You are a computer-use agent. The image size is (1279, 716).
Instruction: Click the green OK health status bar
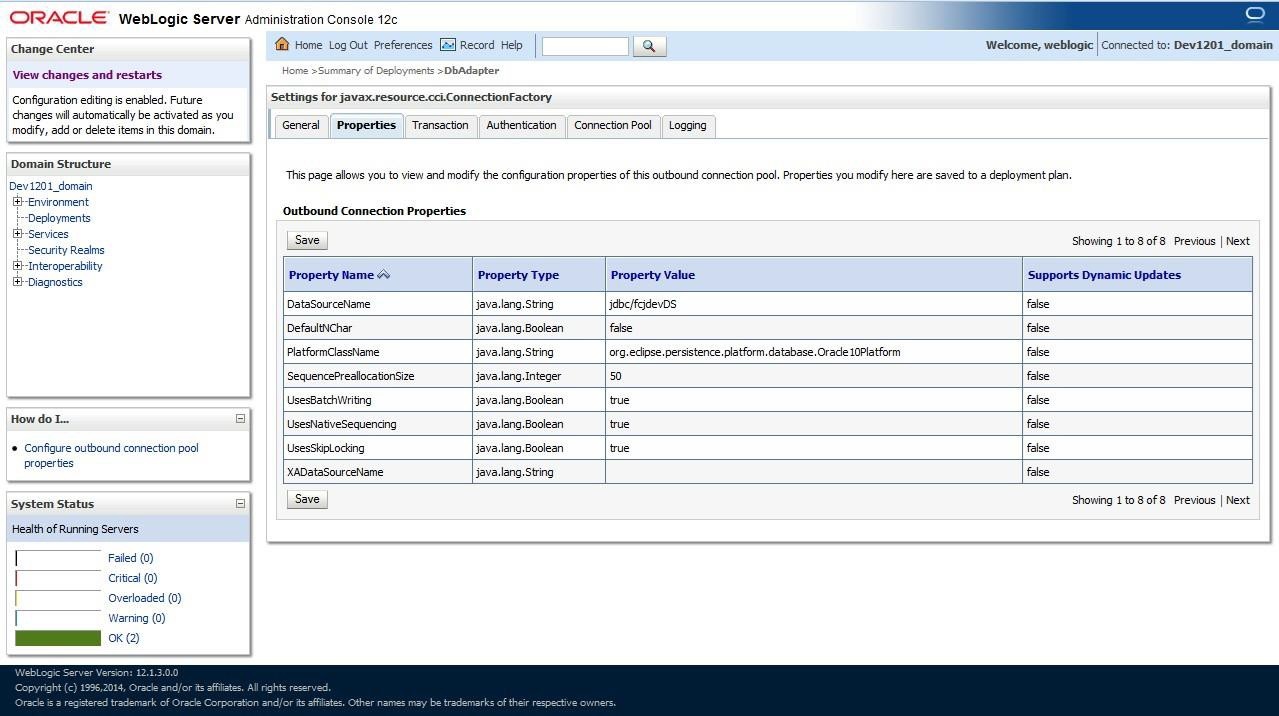58,638
